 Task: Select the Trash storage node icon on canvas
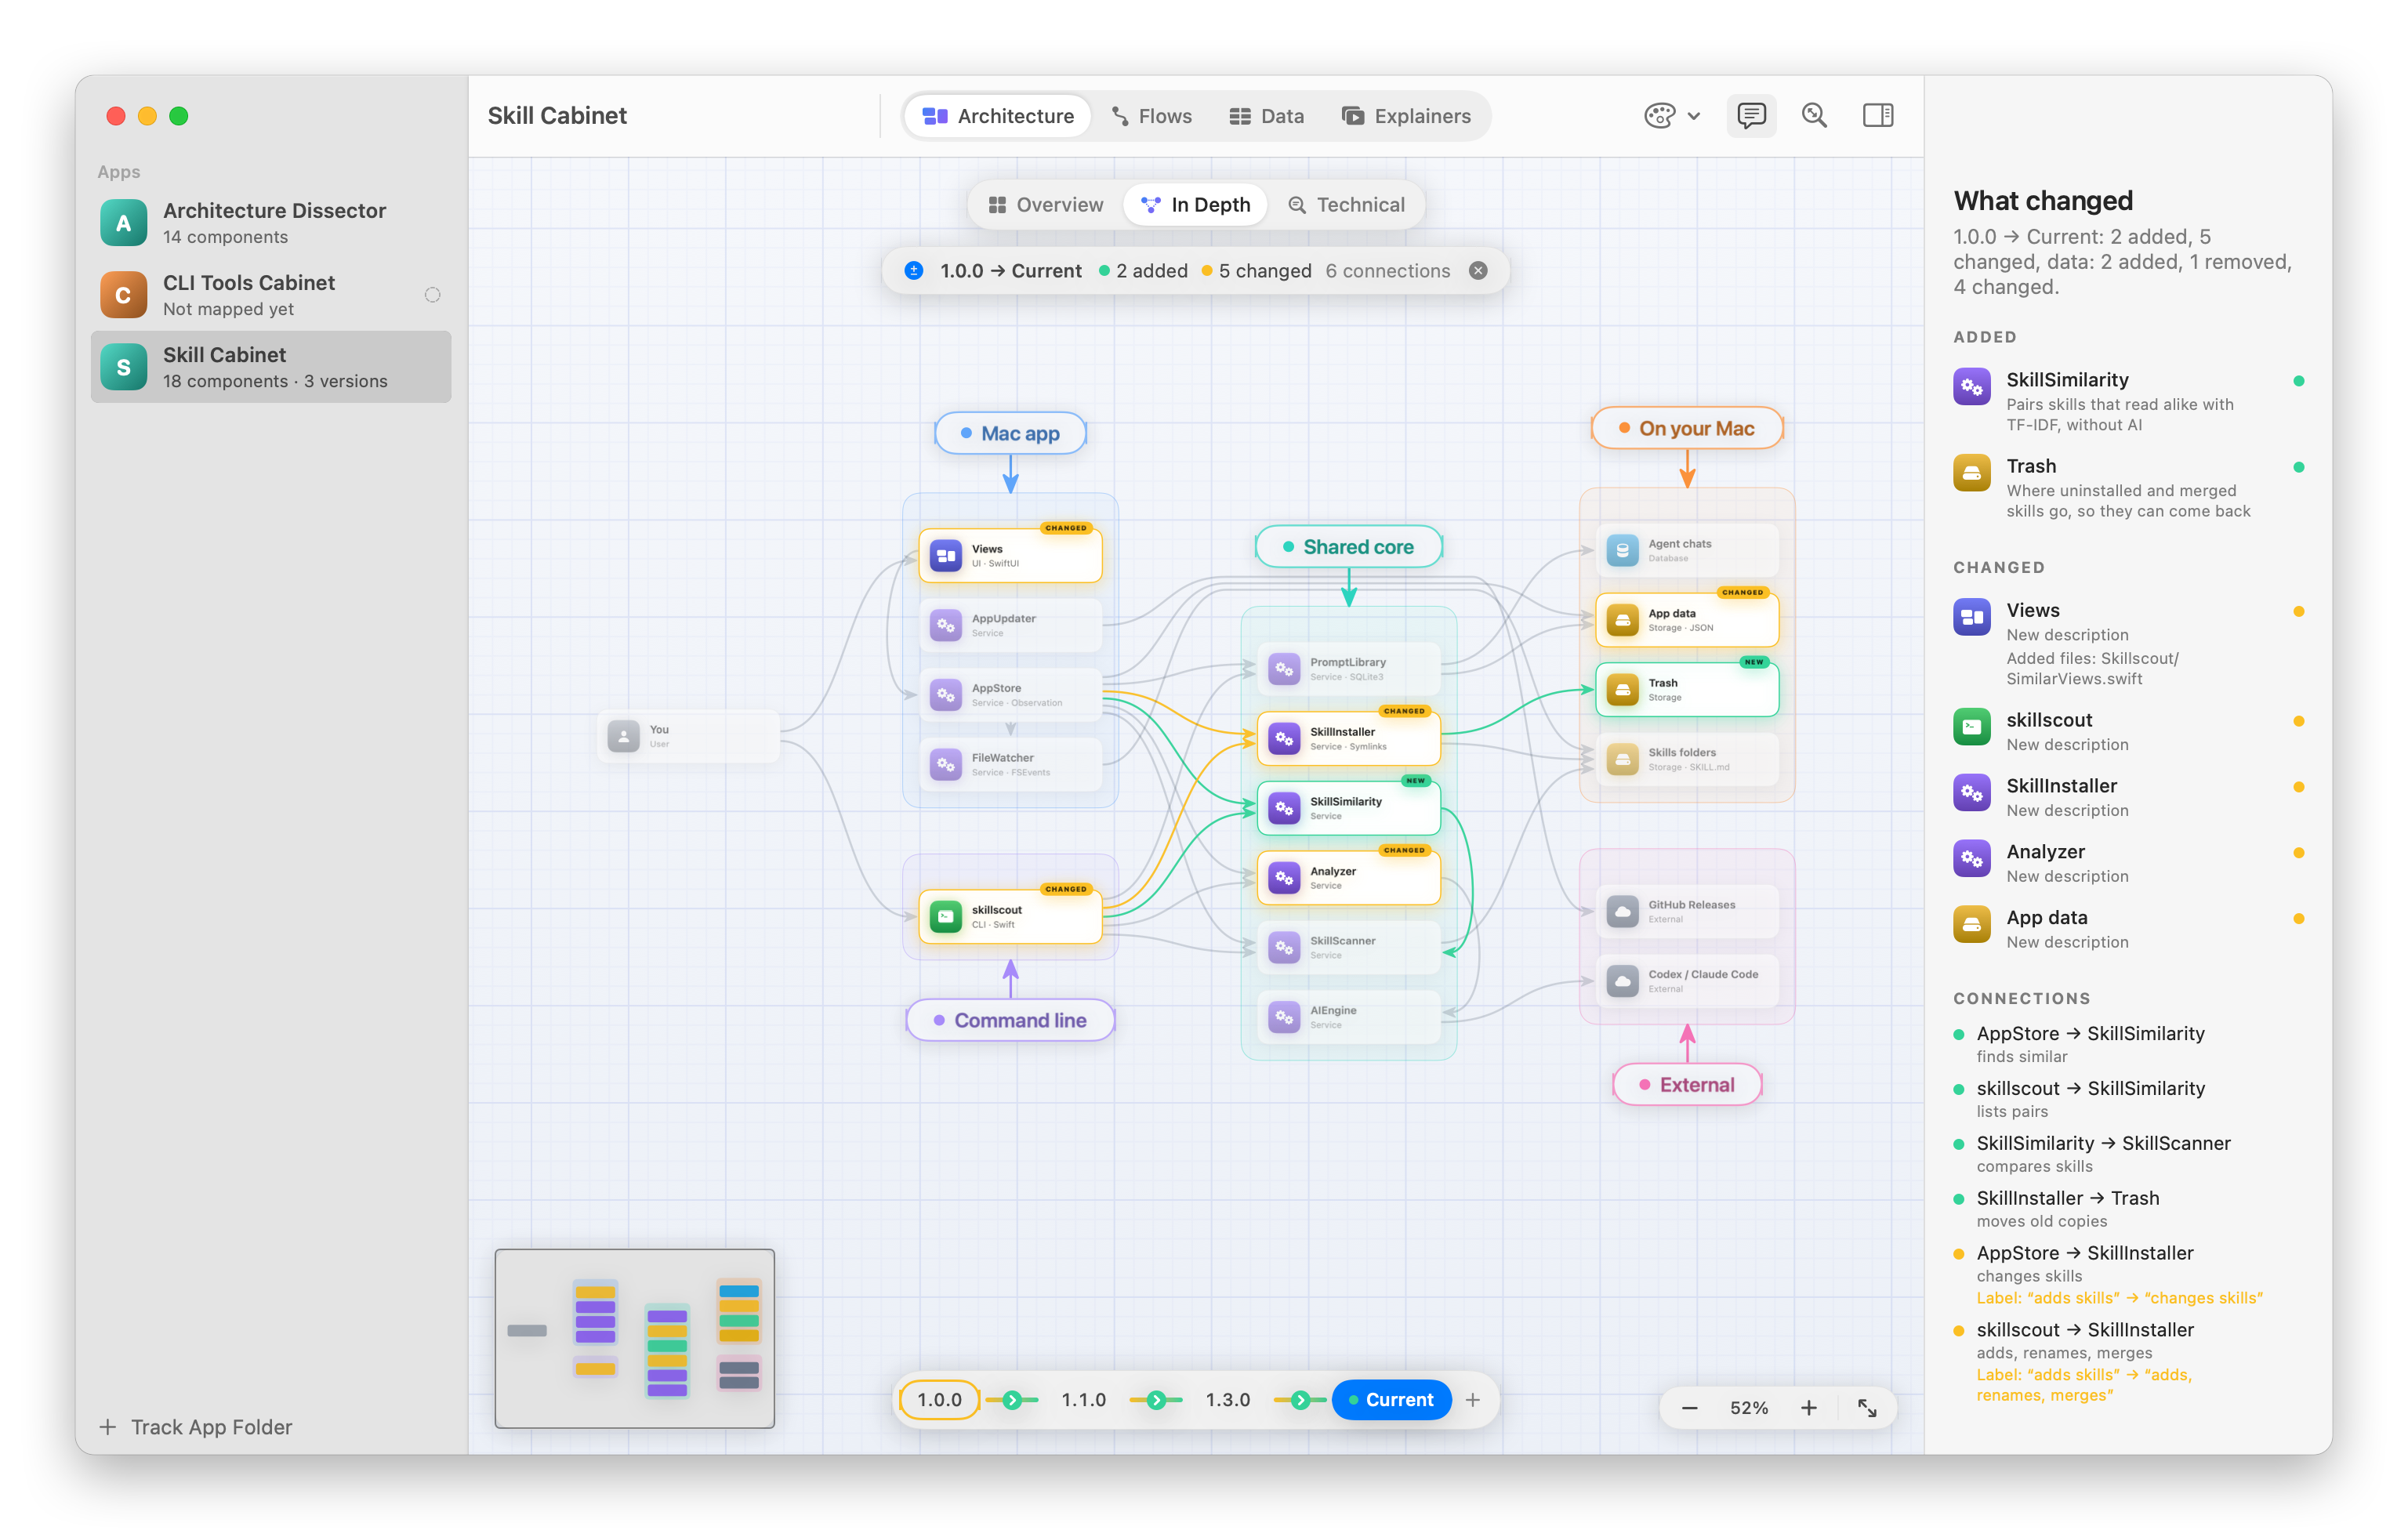click(x=1622, y=690)
